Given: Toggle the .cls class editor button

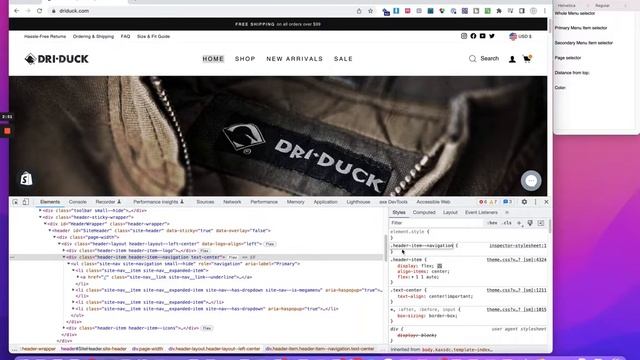Looking at the screenshot, I should (x=507, y=223).
